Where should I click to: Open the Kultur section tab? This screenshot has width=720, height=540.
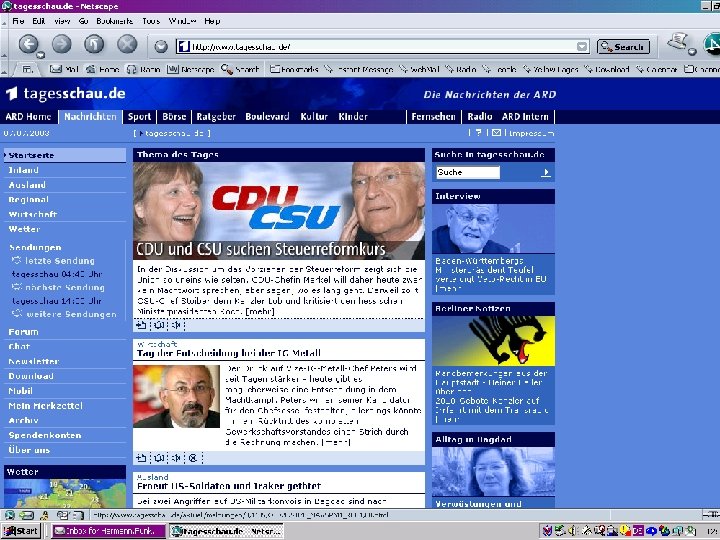point(314,117)
